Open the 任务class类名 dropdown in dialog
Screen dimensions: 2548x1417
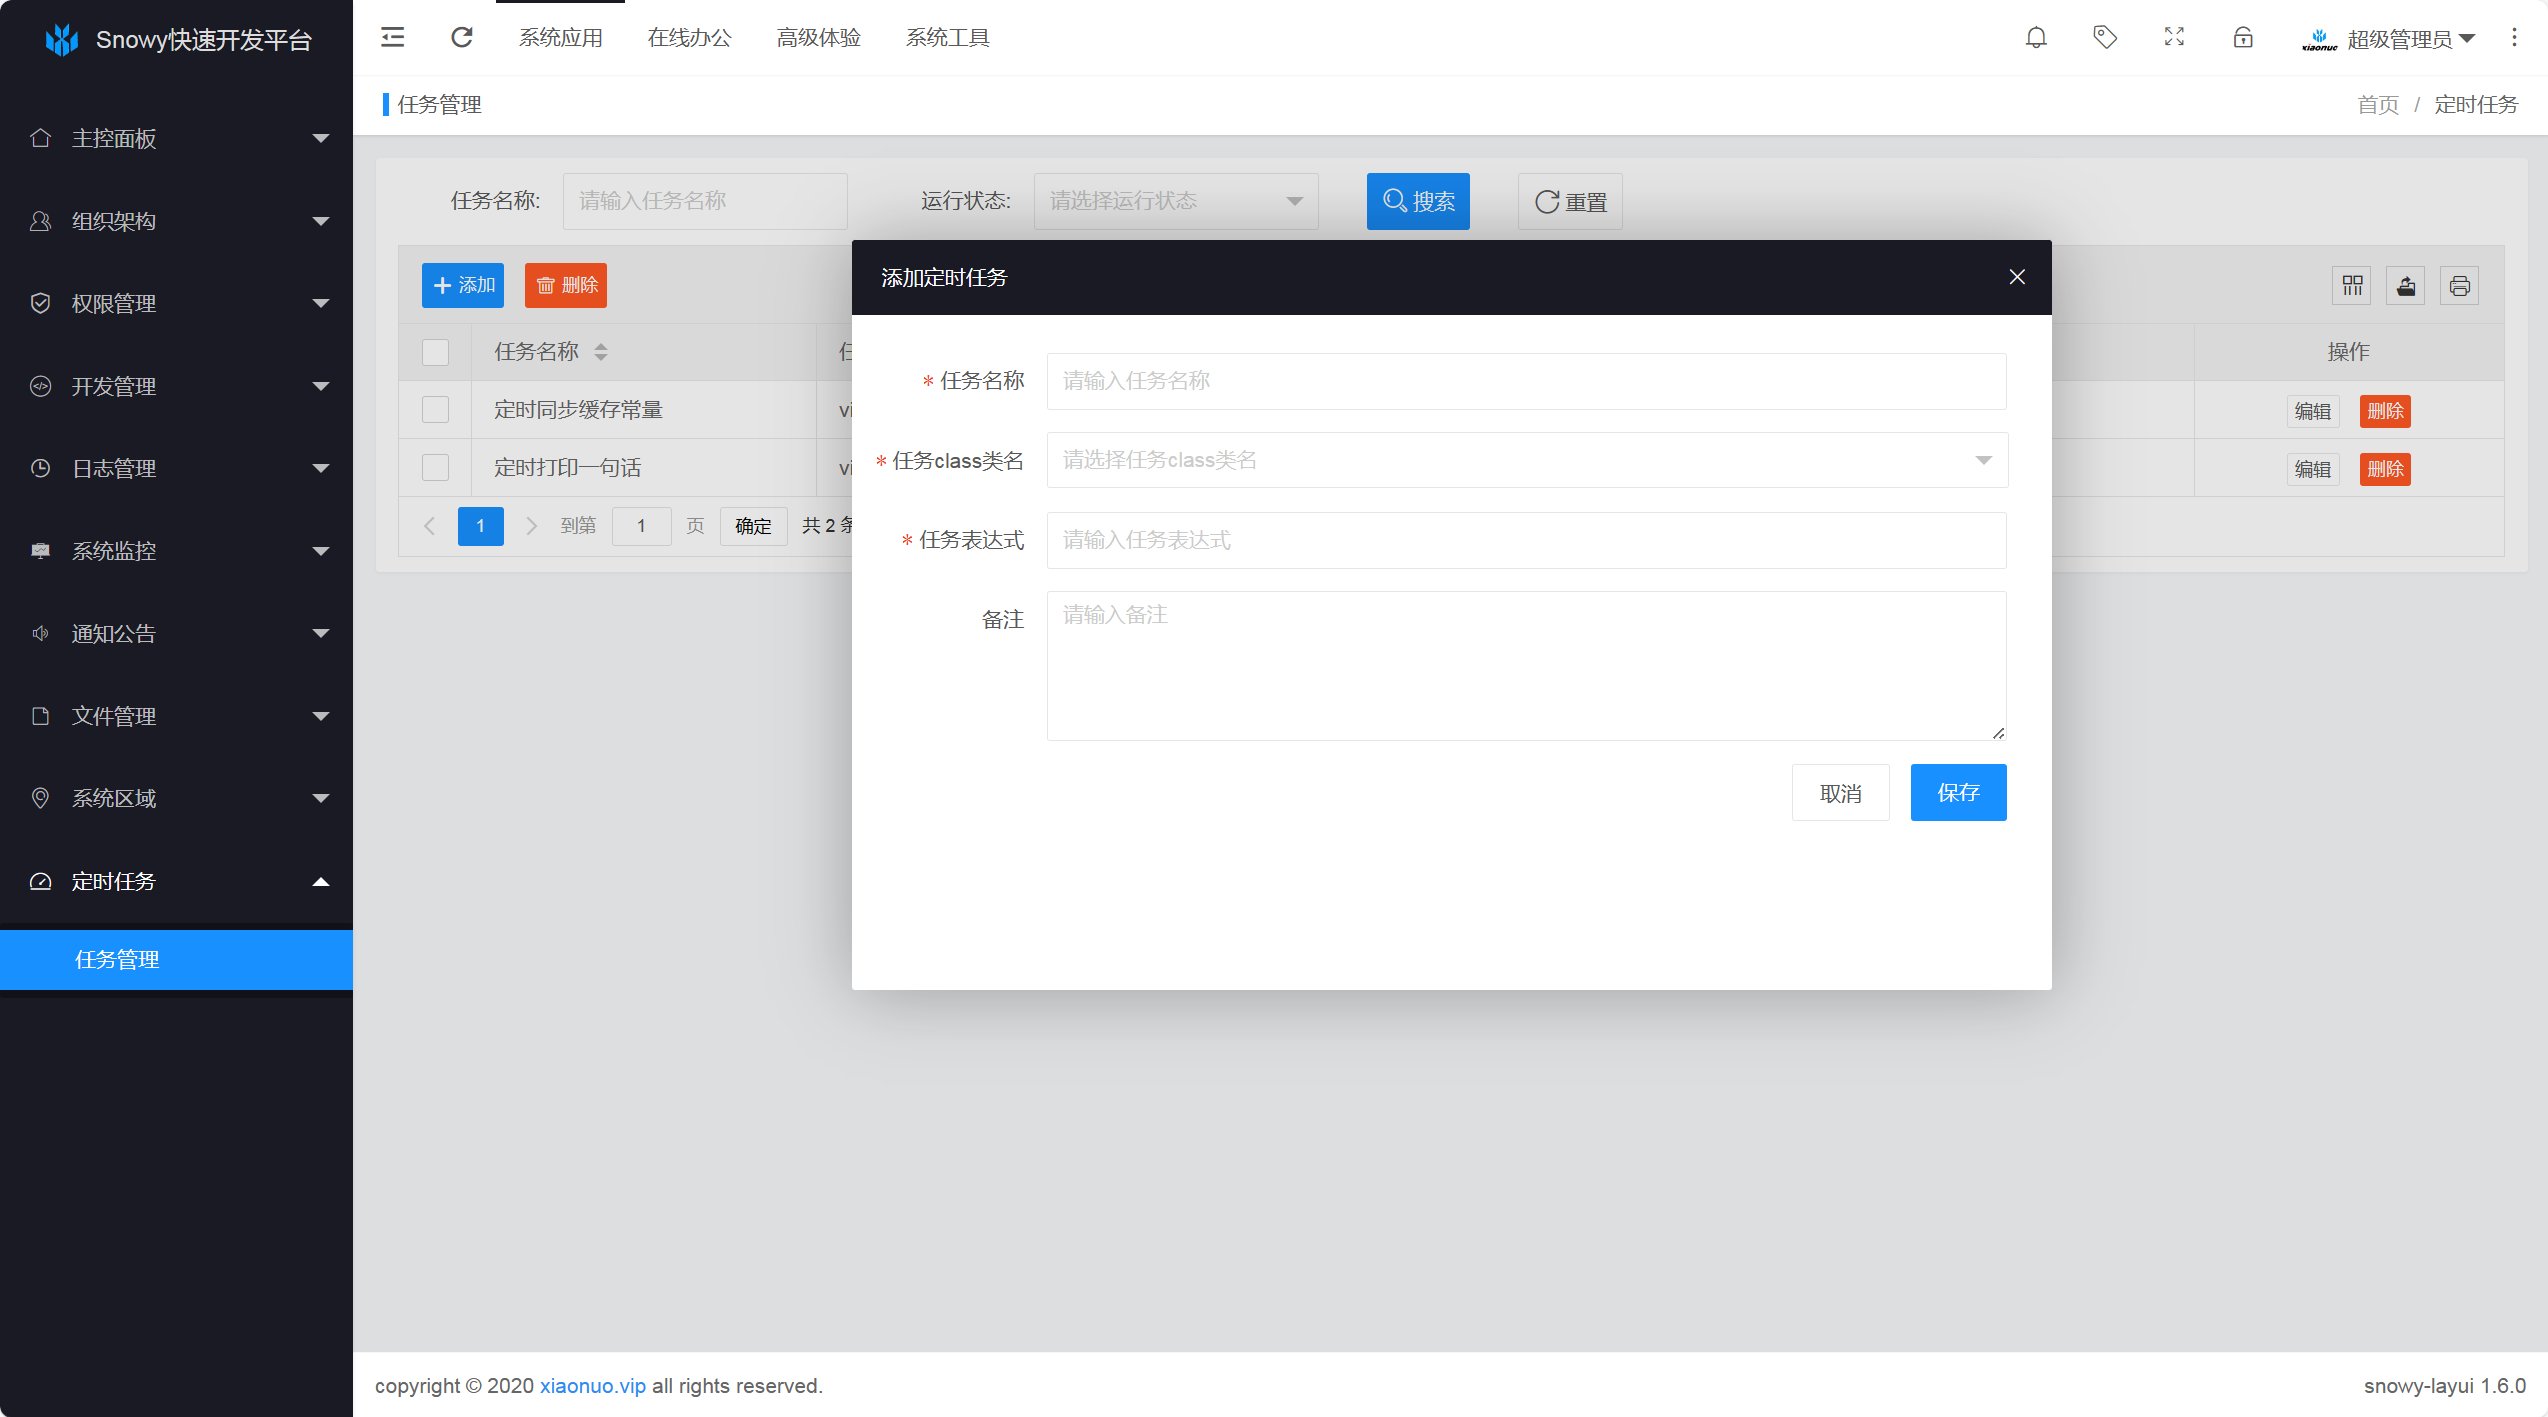(x=1526, y=460)
